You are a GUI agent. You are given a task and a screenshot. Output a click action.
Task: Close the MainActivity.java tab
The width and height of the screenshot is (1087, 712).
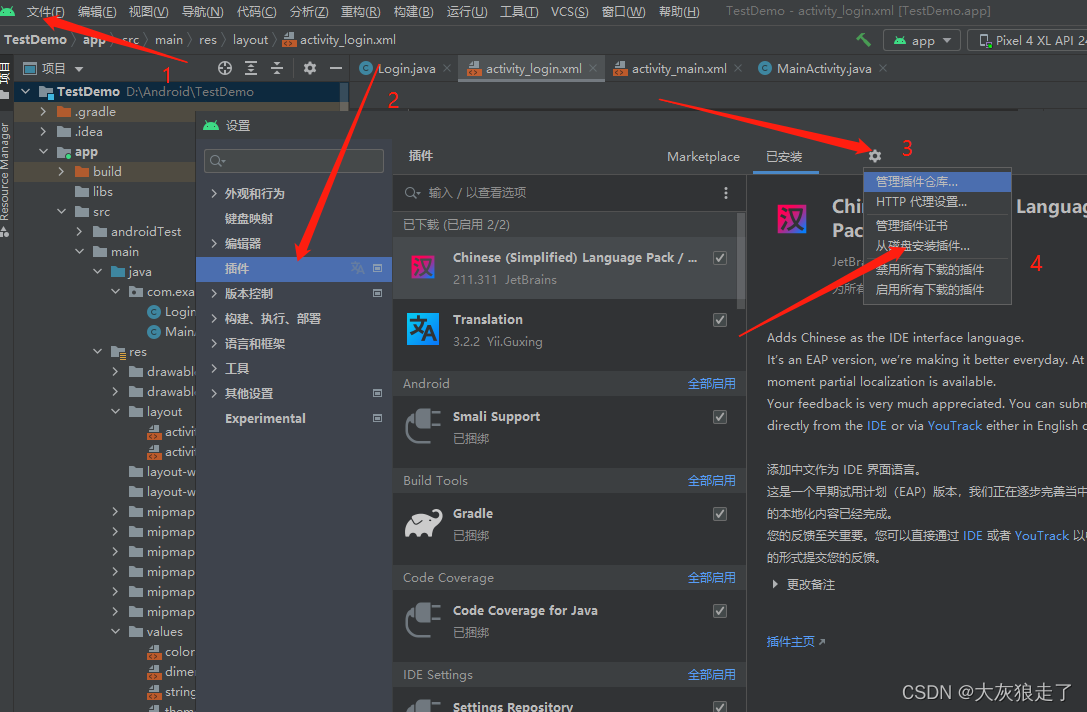pyautogui.click(x=882, y=68)
